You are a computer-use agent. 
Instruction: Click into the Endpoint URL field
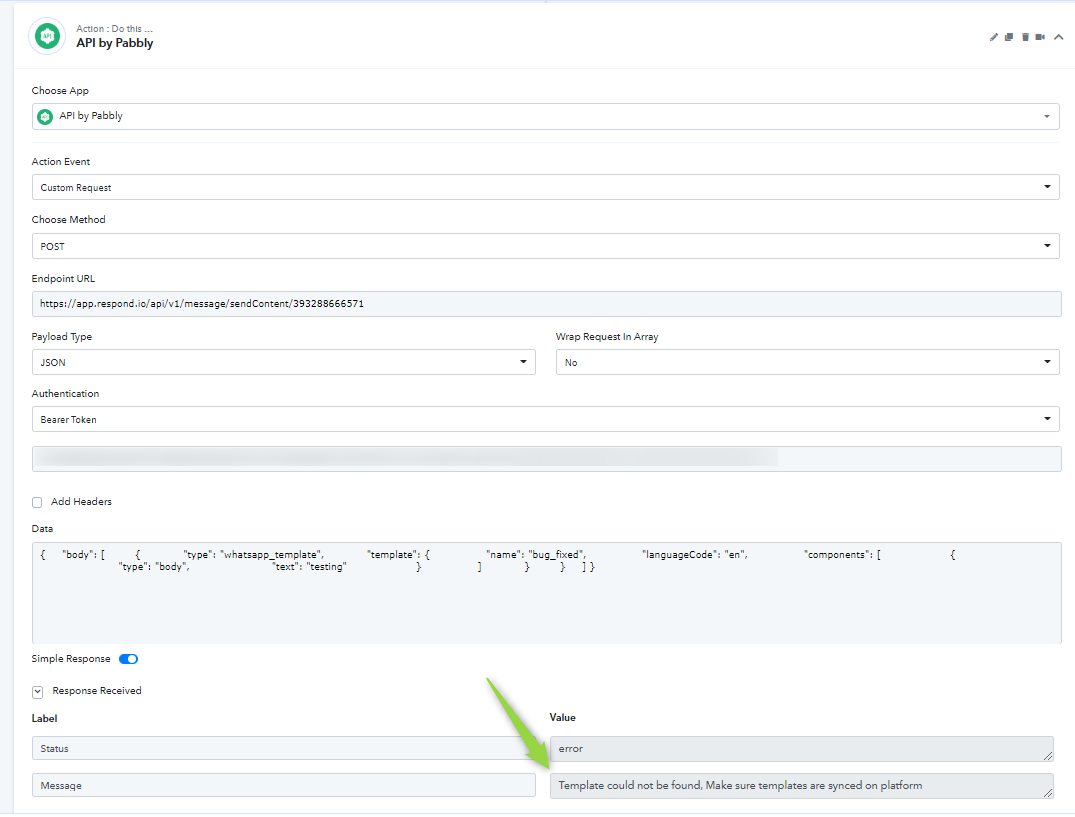click(546, 304)
